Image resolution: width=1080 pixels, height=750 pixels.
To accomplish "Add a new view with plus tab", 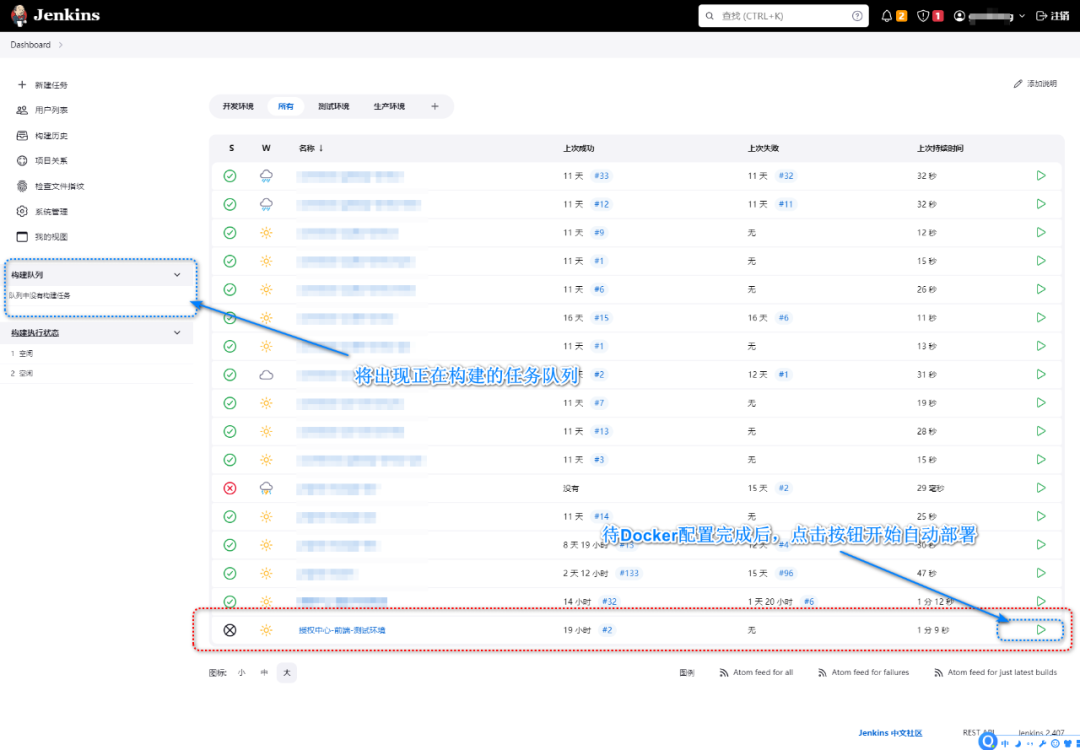I will 435,107.
